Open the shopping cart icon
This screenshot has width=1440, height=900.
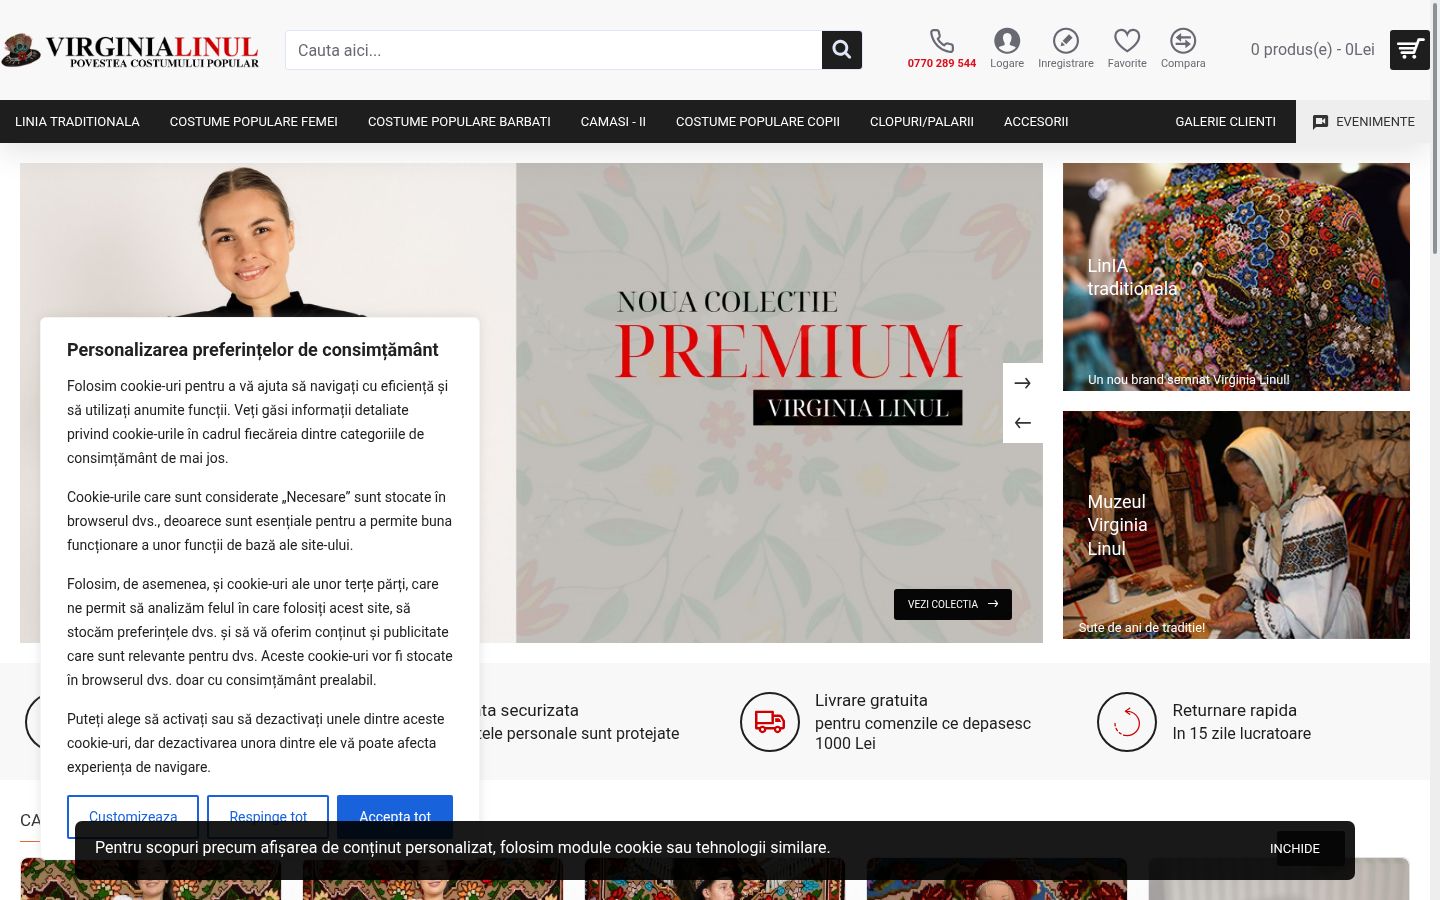[x=1410, y=50]
